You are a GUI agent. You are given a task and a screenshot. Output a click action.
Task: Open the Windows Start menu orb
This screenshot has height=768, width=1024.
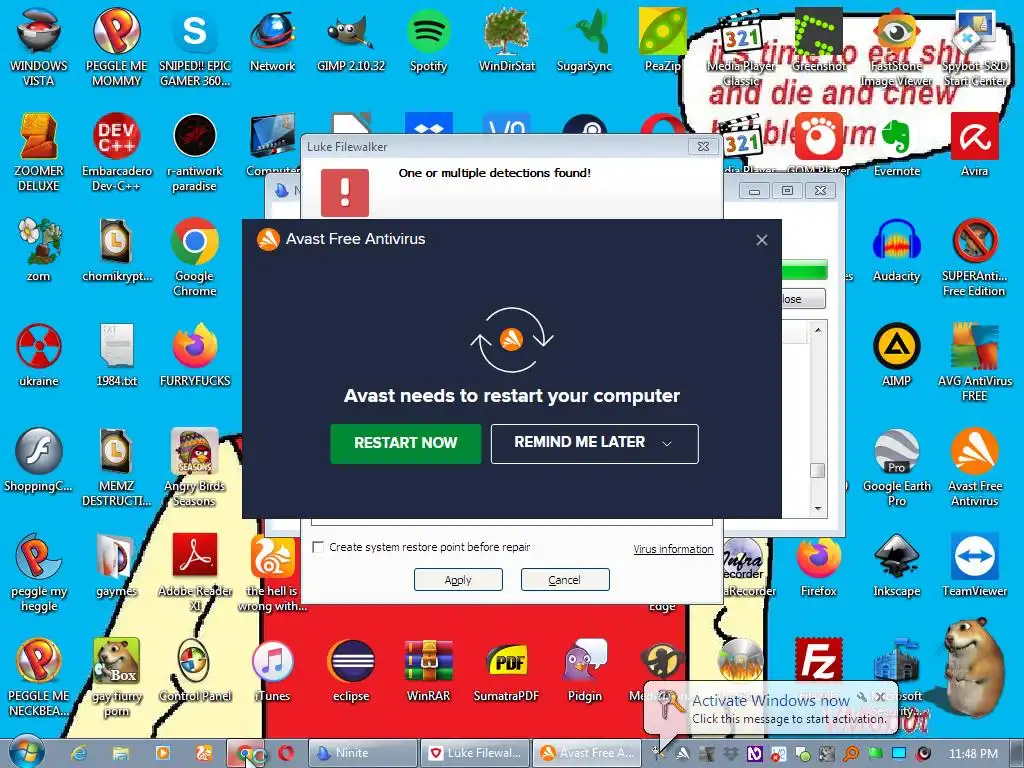(x=26, y=752)
